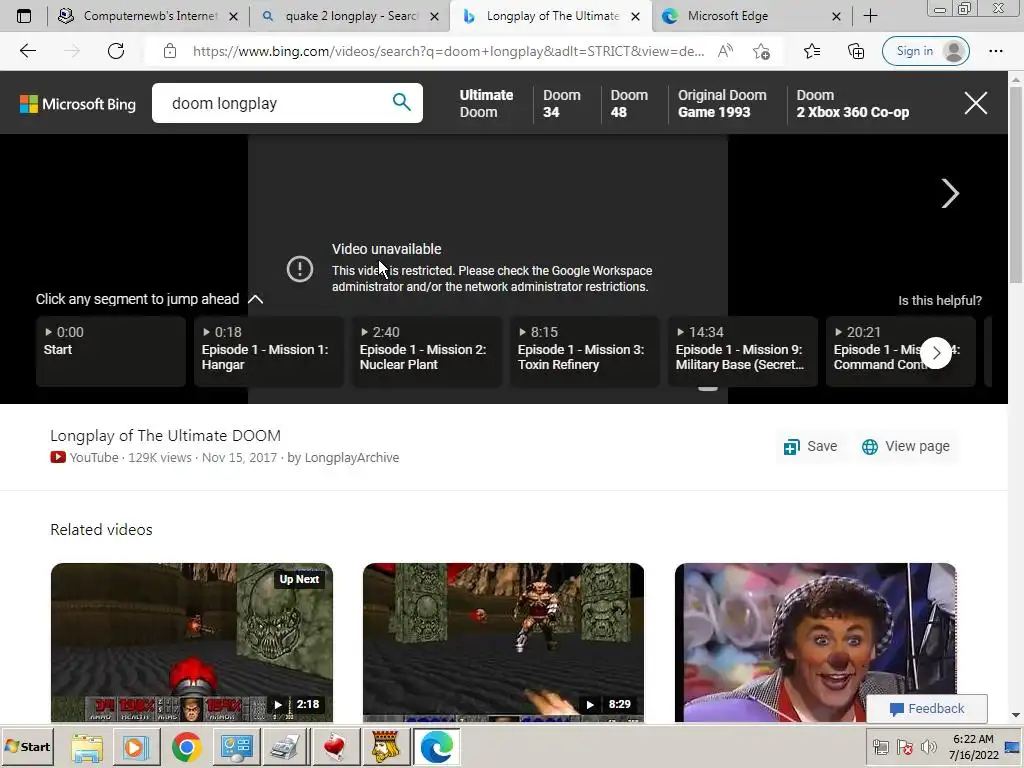Close the quake 2 longplay tab
The image size is (1024, 768).
pyautogui.click(x=434, y=16)
